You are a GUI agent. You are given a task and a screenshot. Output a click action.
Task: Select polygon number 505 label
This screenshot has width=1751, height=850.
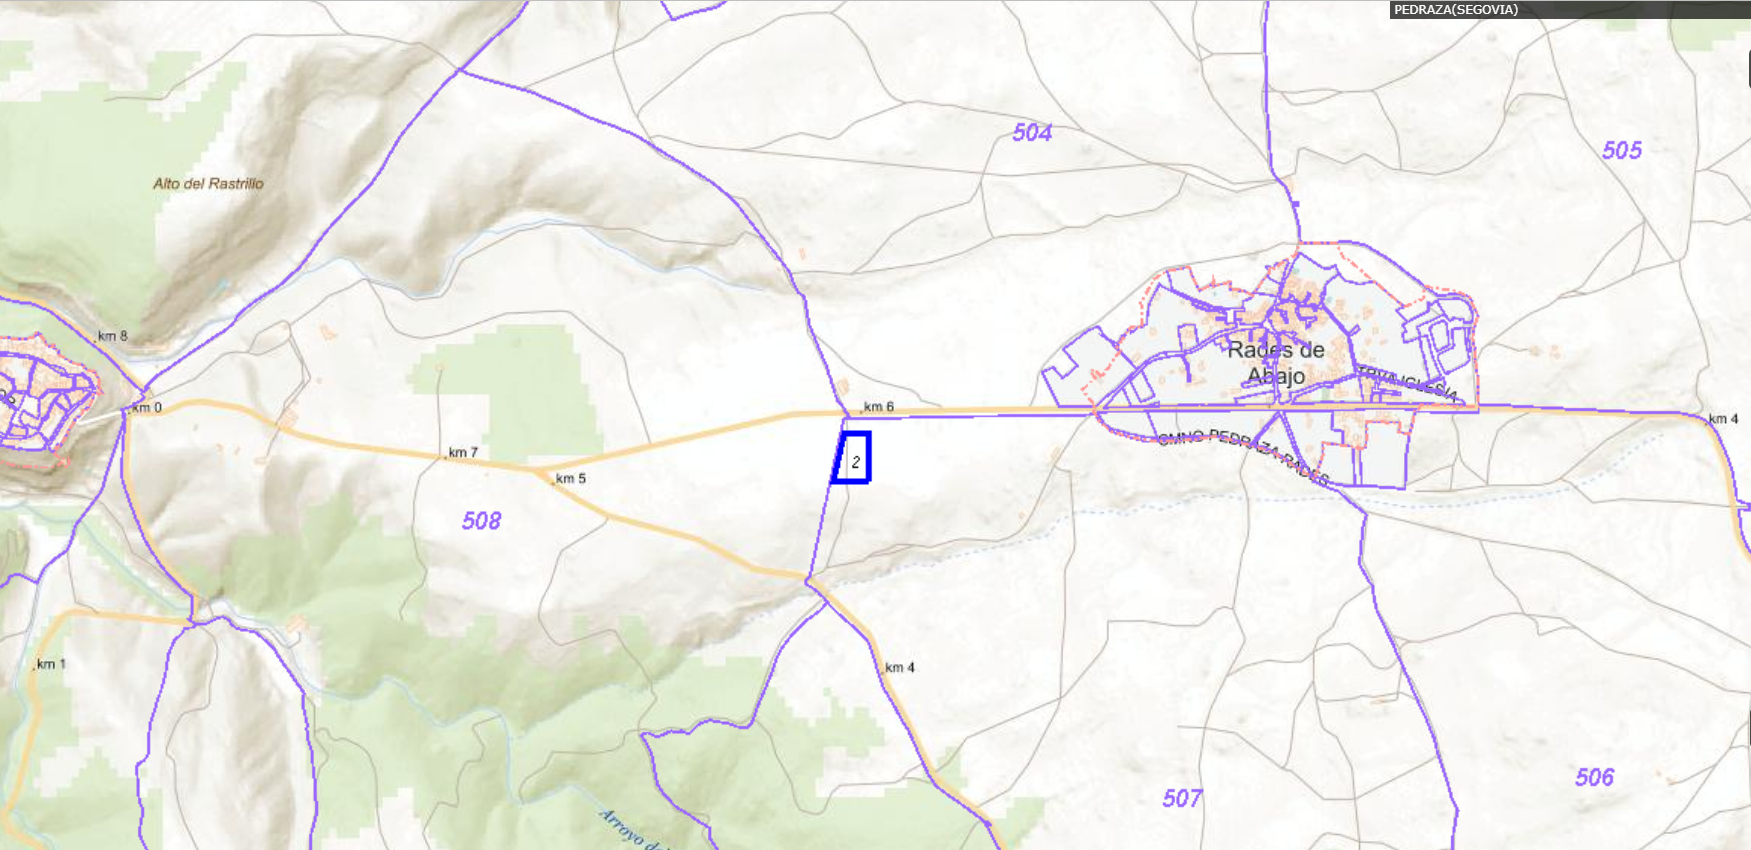pyautogui.click(x=1622, y=151)
